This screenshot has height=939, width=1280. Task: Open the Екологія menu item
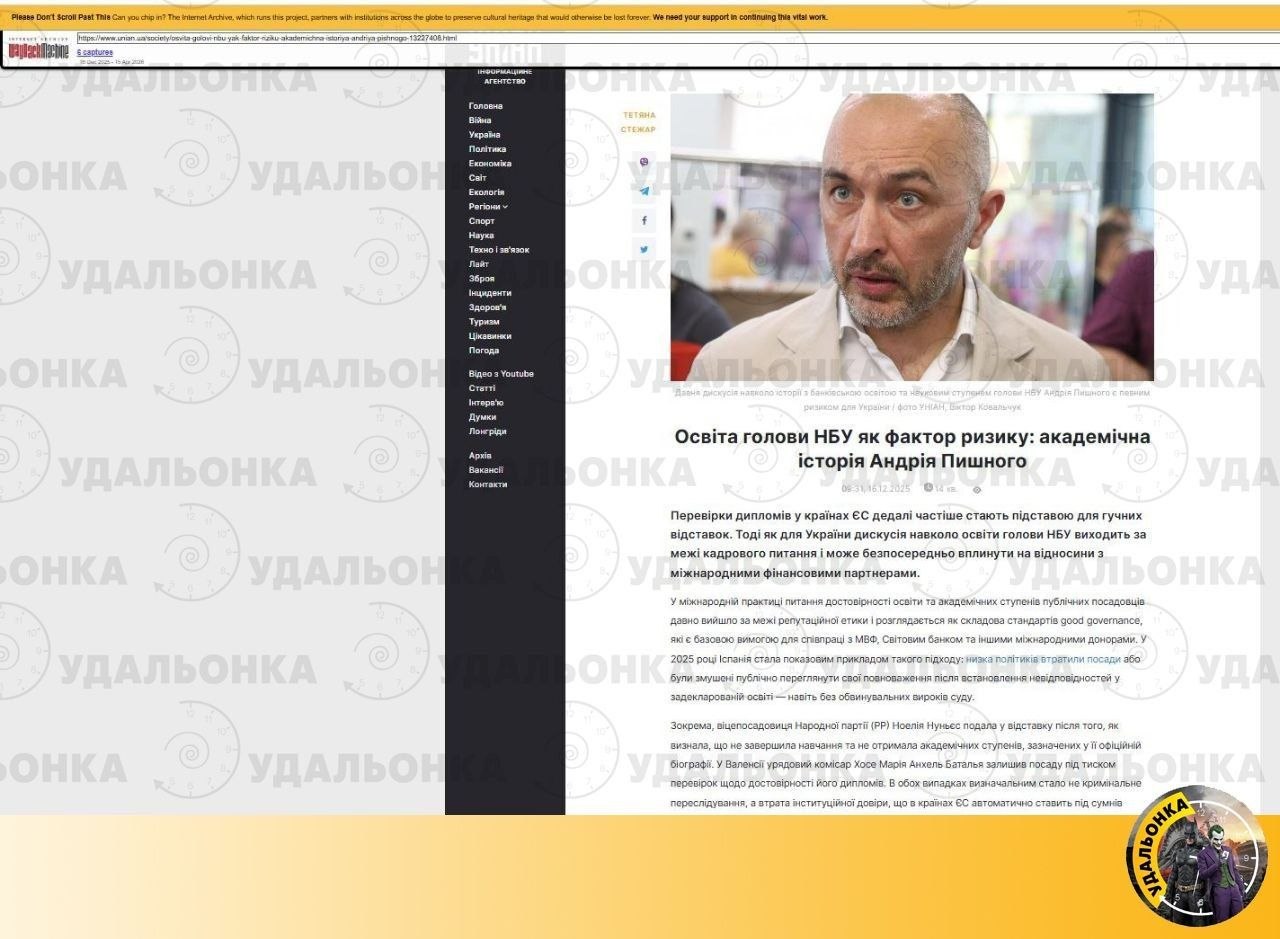(x=486, y=192)
